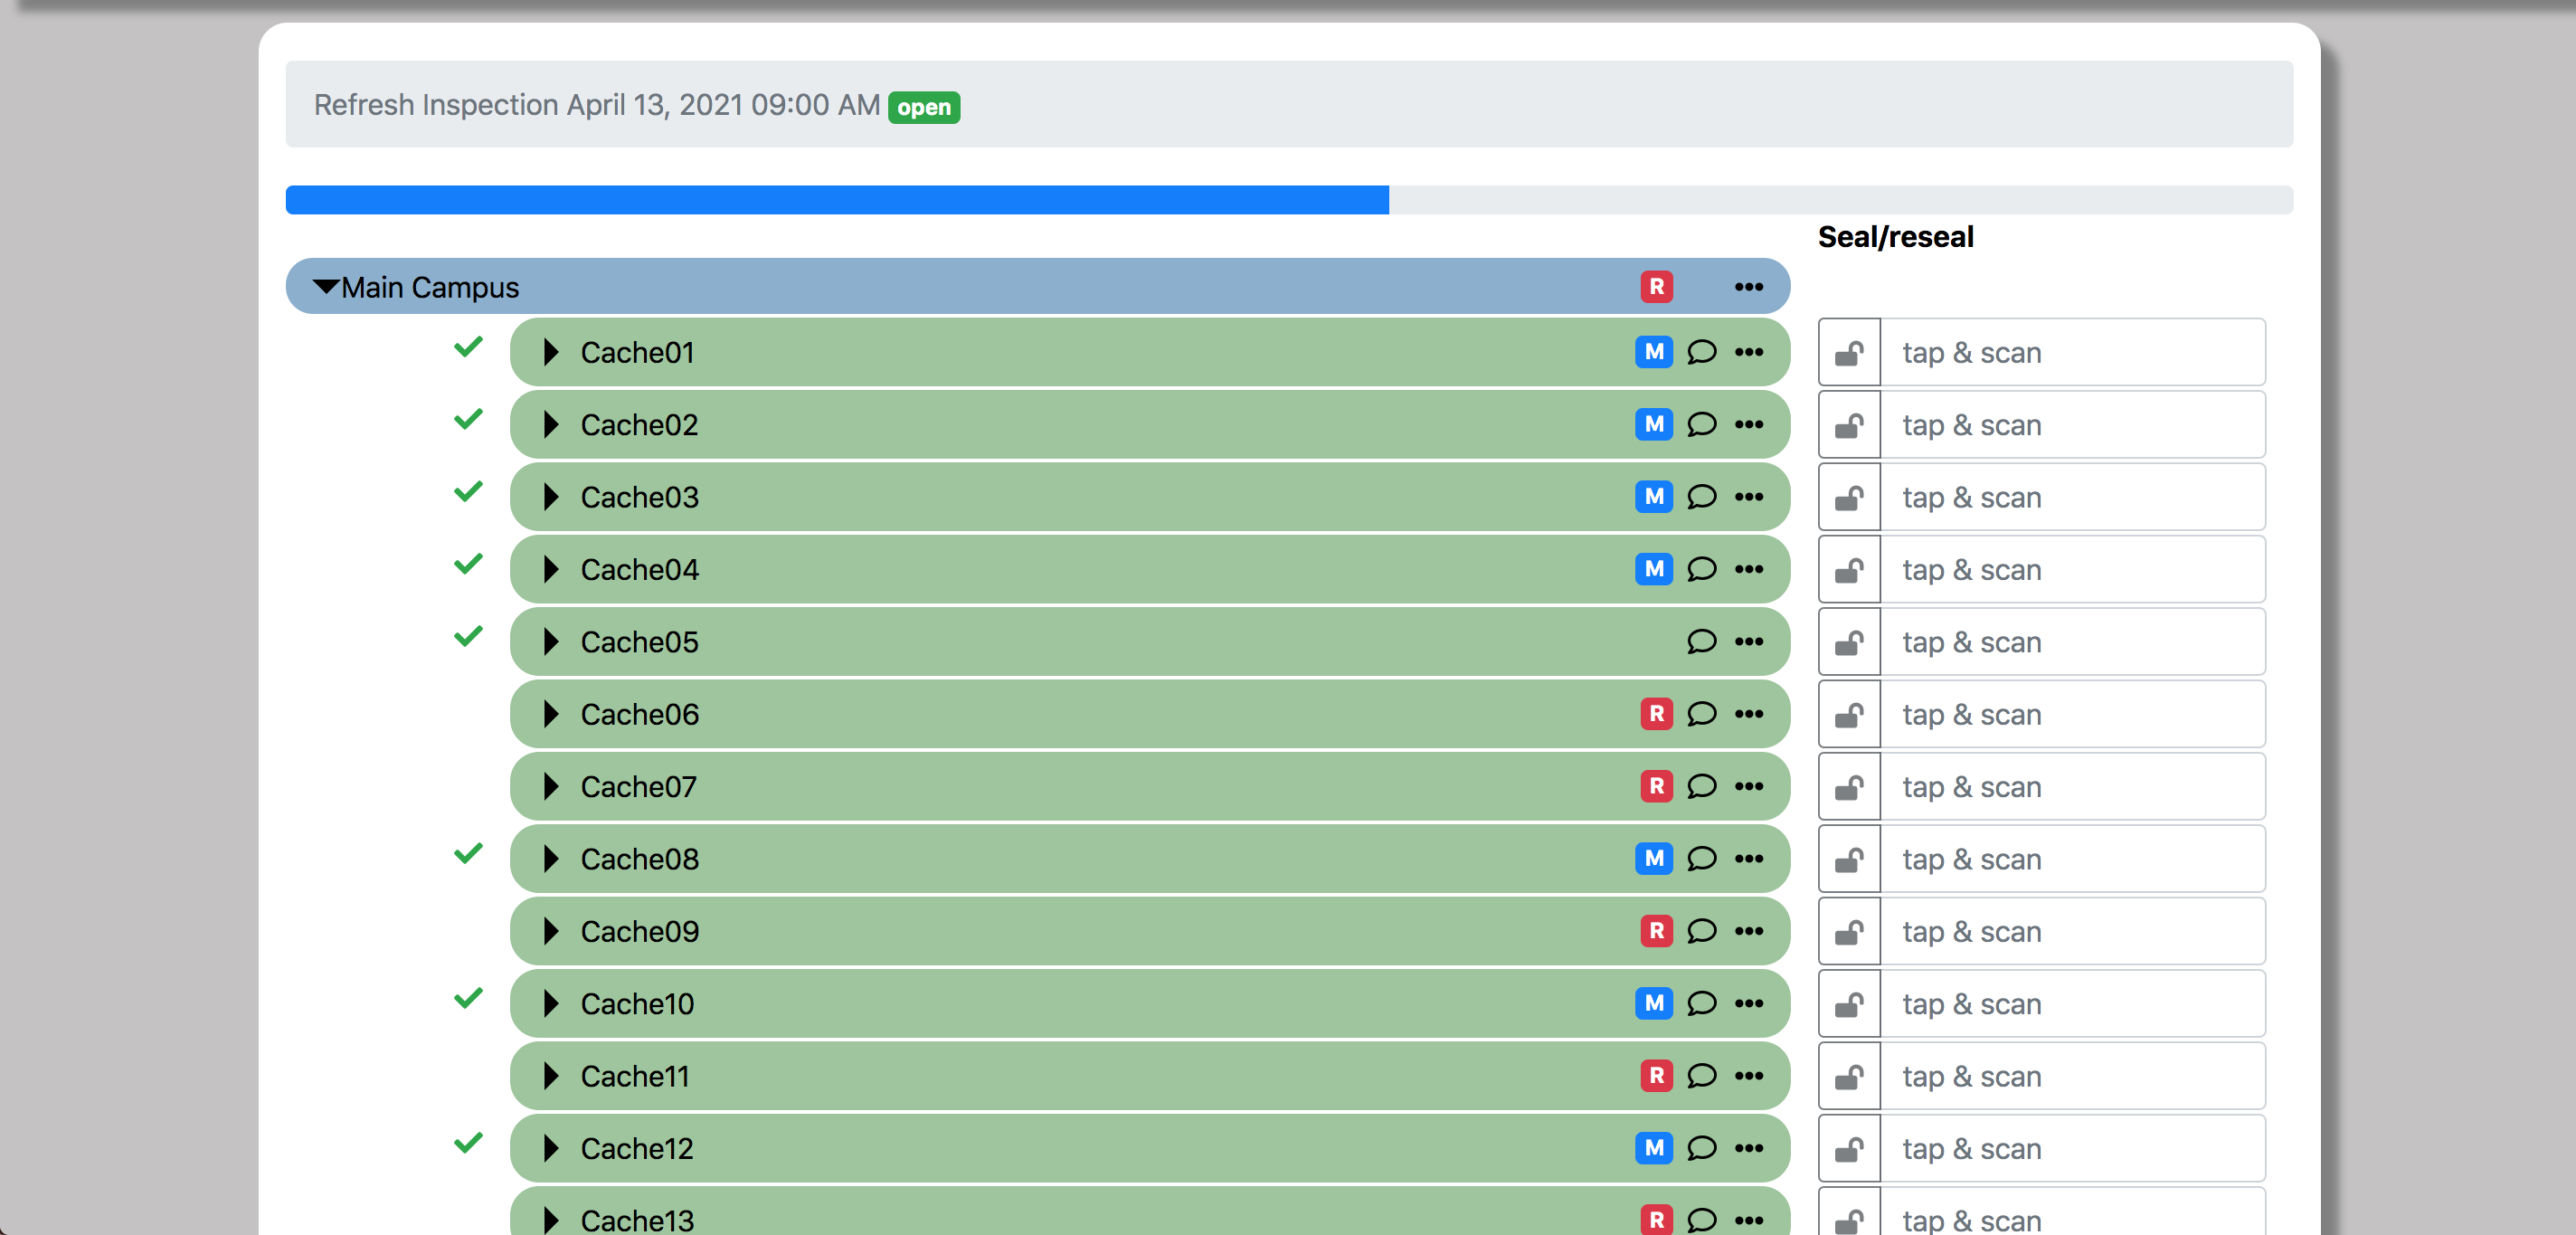Click the unlock icon beside Cache05

coord(1849,642)
